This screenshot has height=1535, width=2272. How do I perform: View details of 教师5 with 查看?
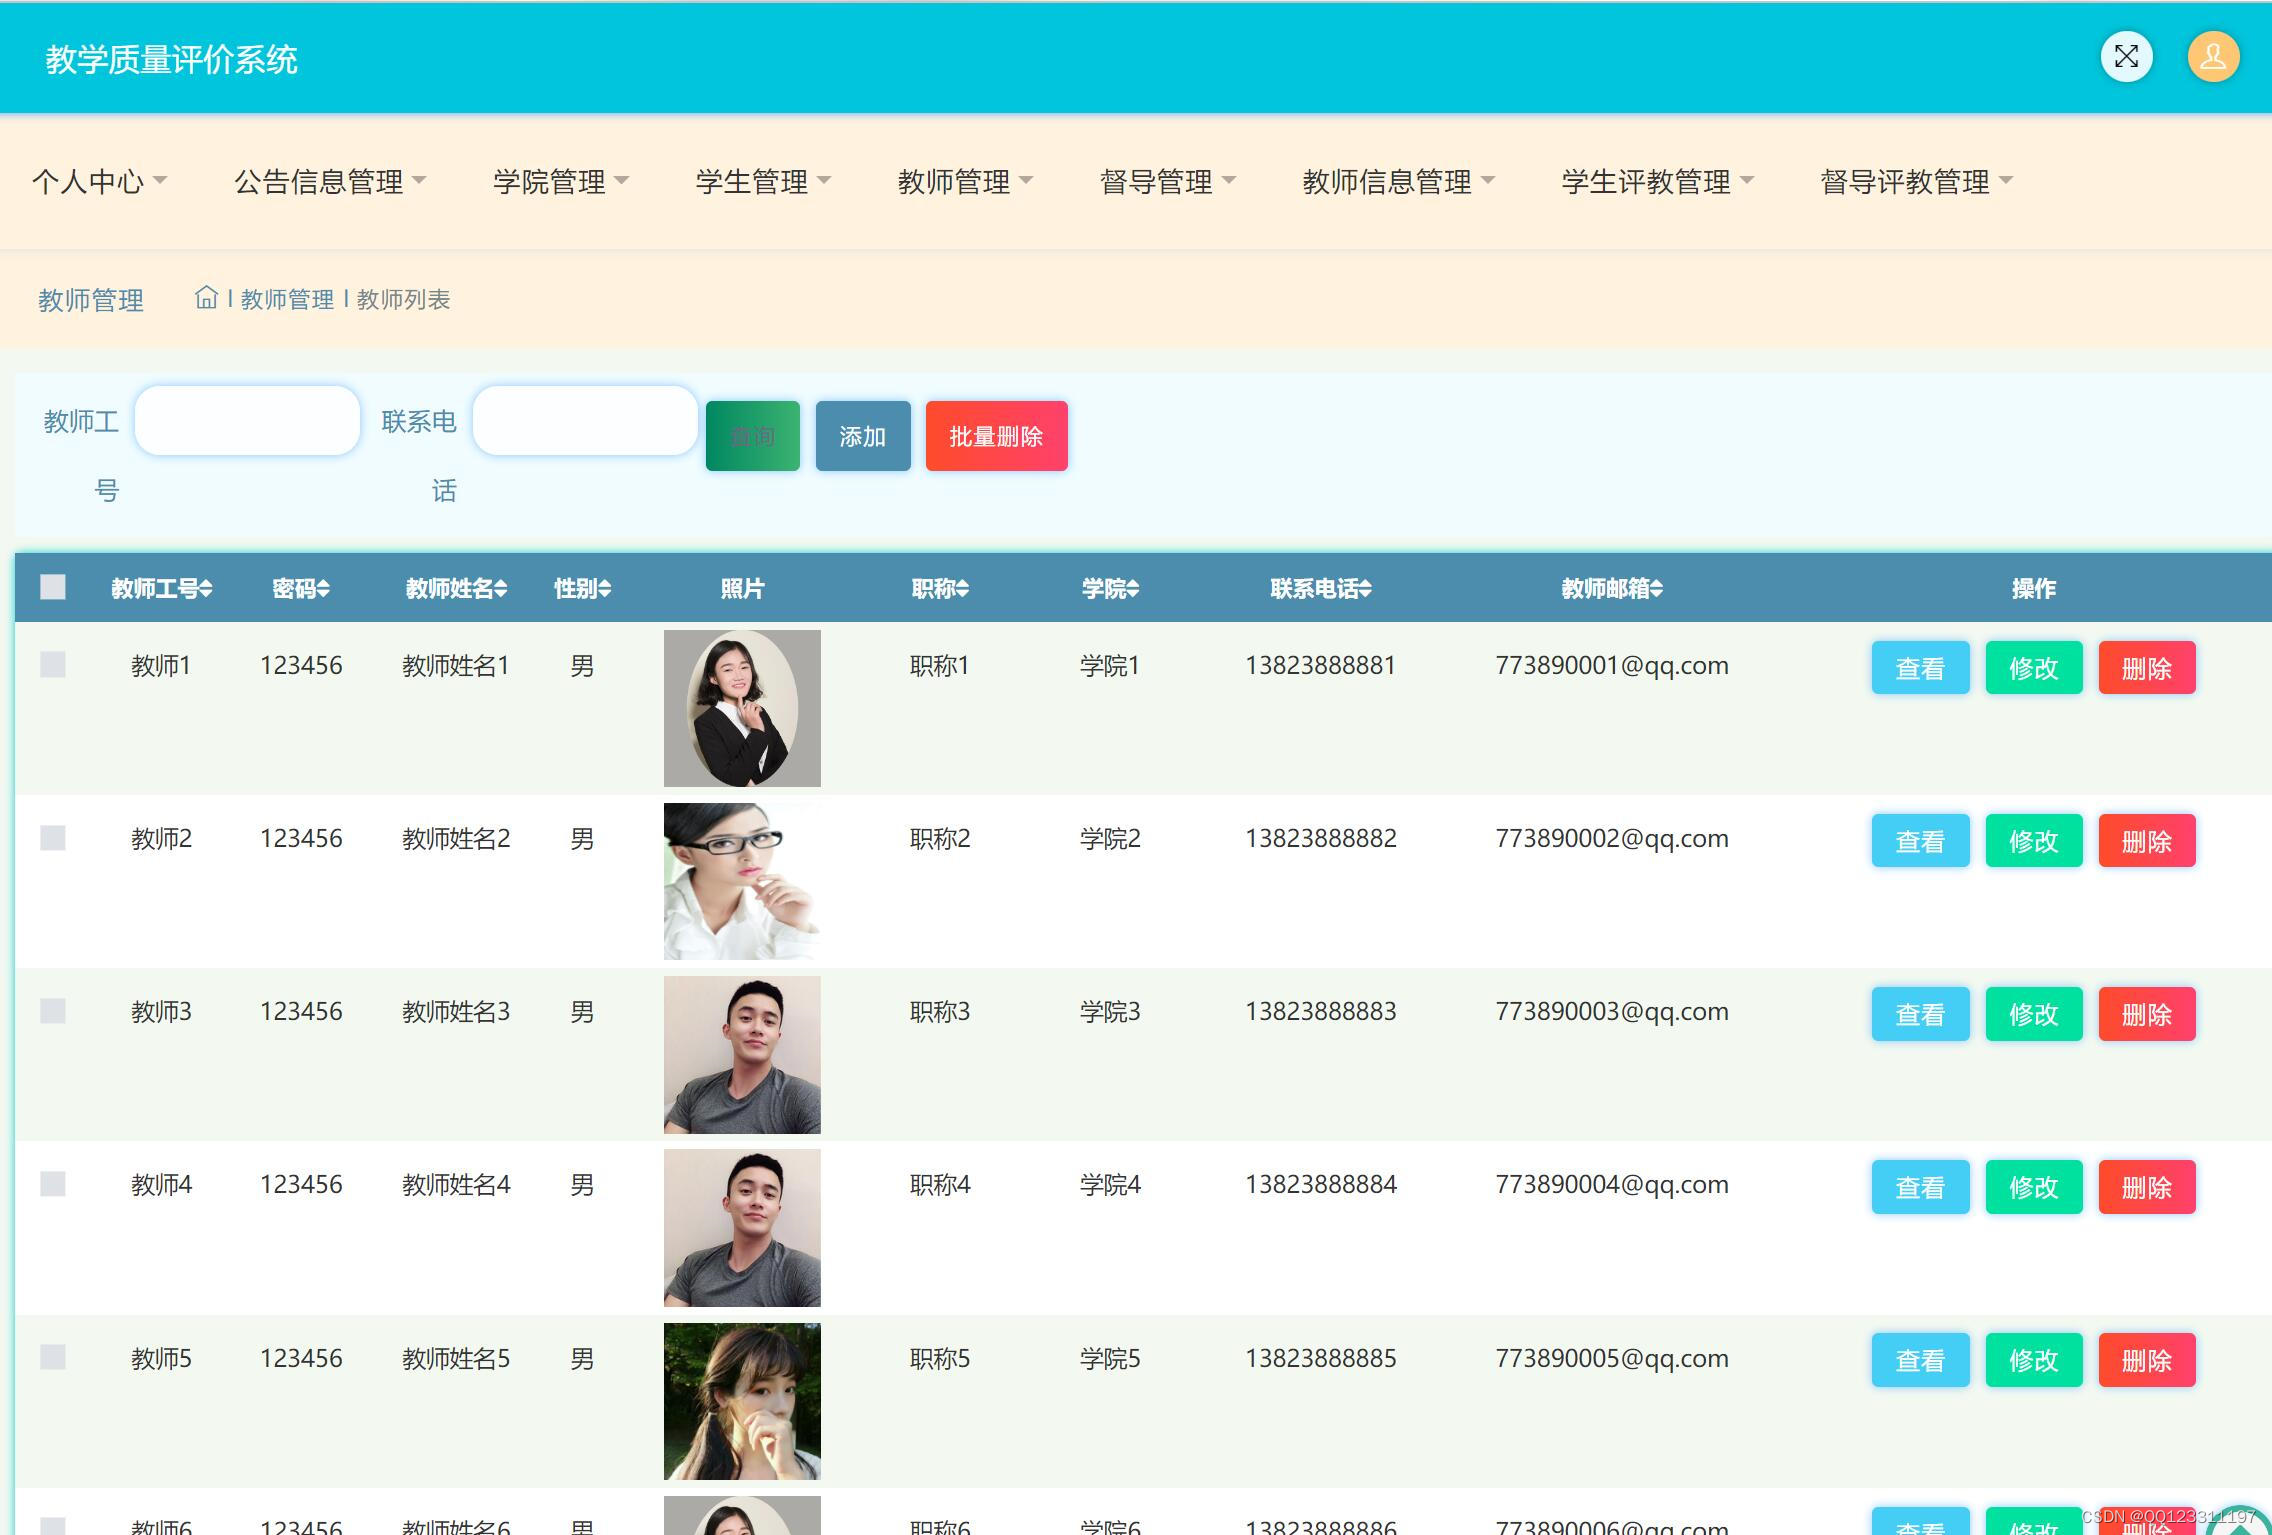point(1920,1359)
